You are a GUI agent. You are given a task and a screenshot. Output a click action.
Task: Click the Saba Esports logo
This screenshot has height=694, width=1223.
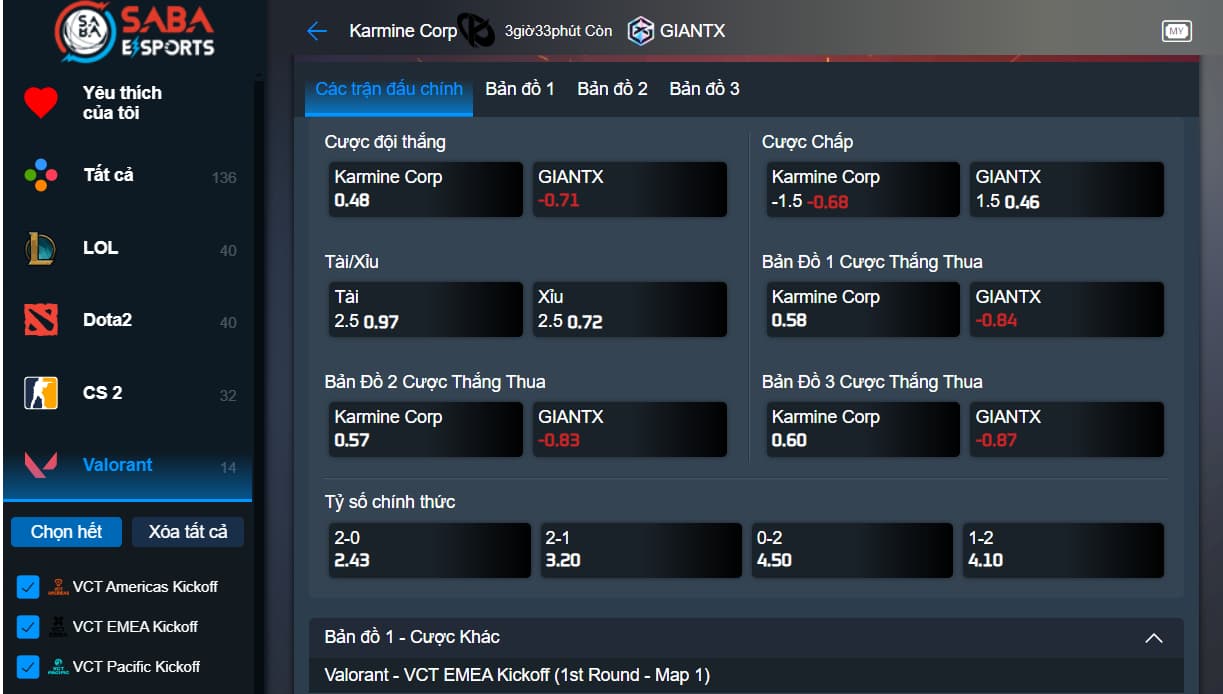click(x=135, y=32)
